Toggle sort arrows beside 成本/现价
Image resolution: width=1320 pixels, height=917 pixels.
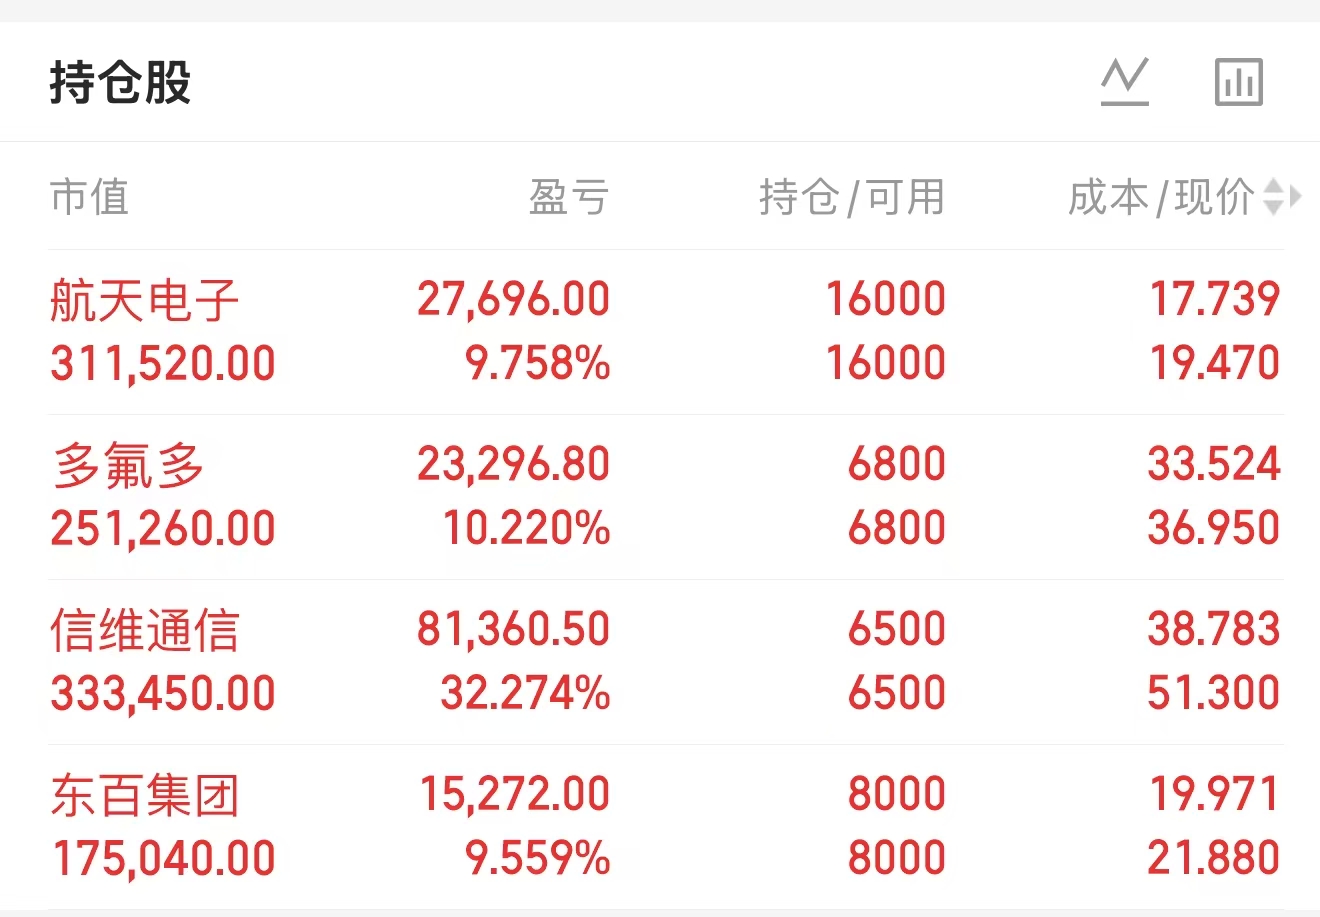[1272, 197]
